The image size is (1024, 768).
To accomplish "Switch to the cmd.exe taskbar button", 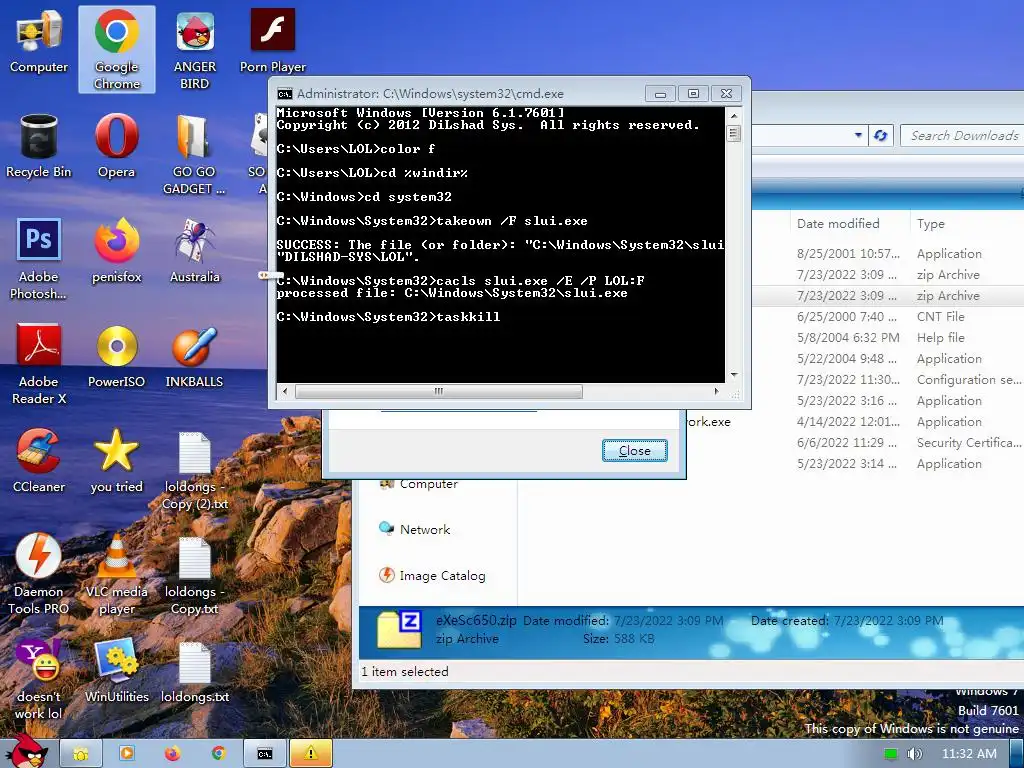I will click(x=264, y=754).
